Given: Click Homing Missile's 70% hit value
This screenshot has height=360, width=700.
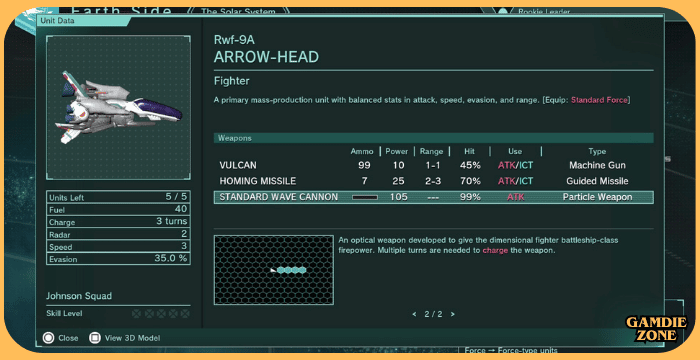Looking at the screenshot, I should point(470,181).
